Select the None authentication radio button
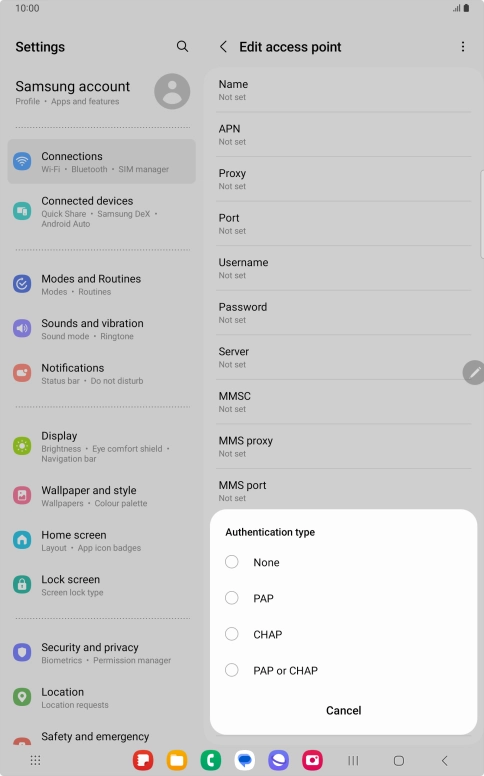The image size is (484, 776). (232, 562)
